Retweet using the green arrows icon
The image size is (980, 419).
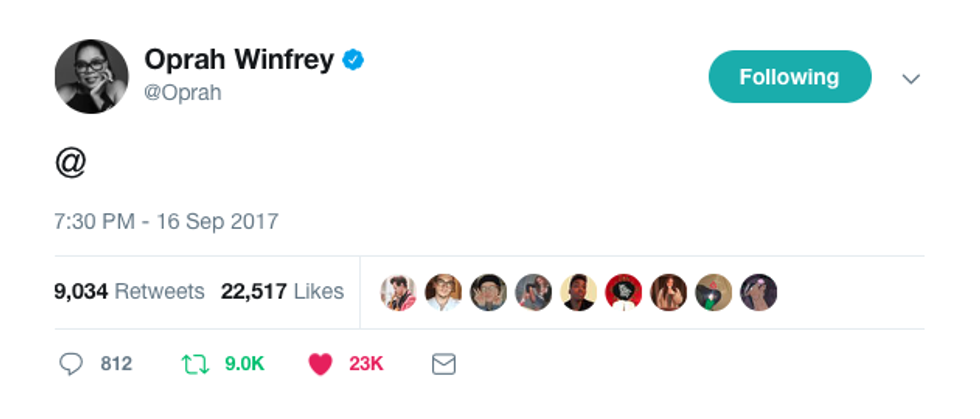click(194, 364)
